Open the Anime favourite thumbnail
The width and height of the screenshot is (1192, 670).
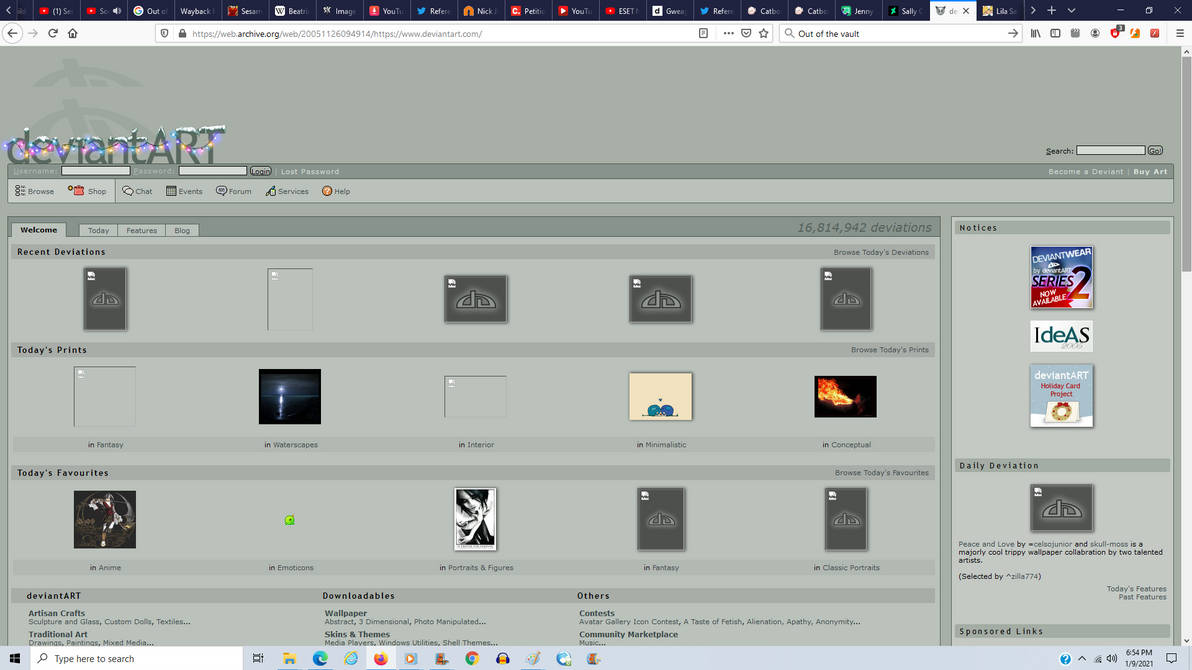tap(105, 519)
